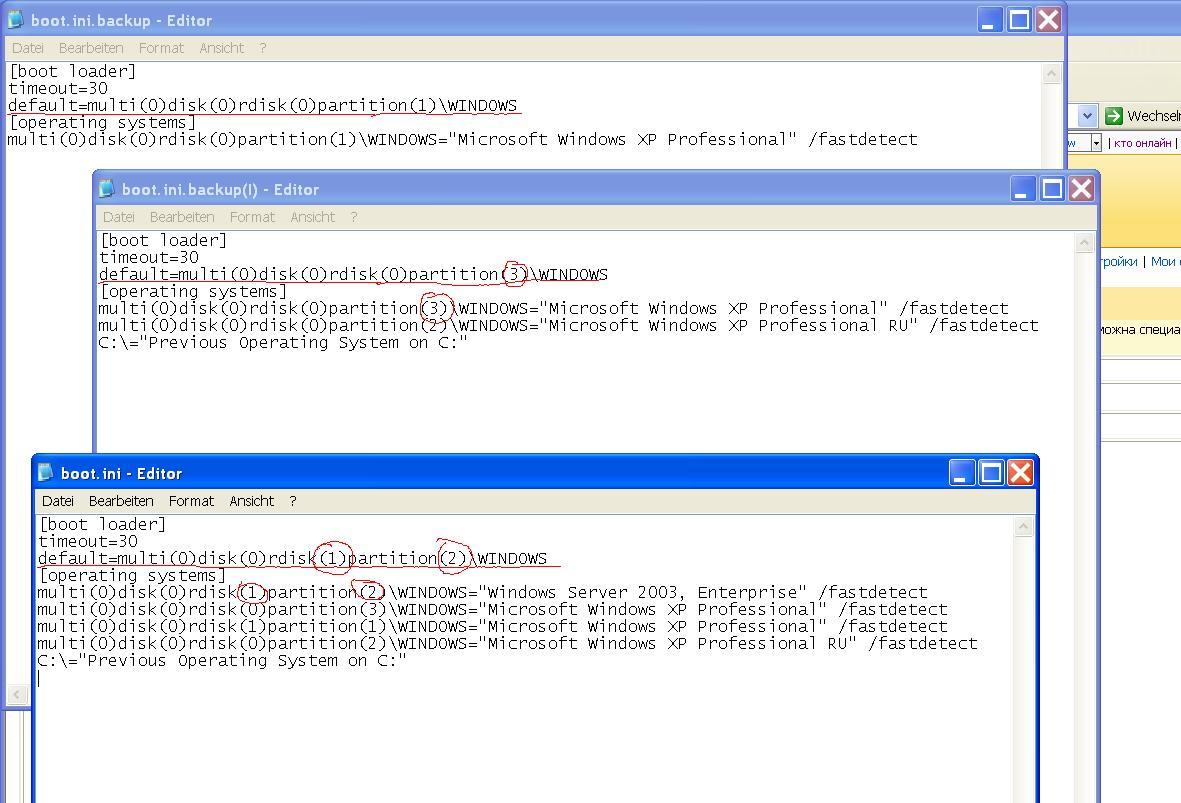Click scroll-up arrow in boot.ini.backup(I) window

[1085, 243]
